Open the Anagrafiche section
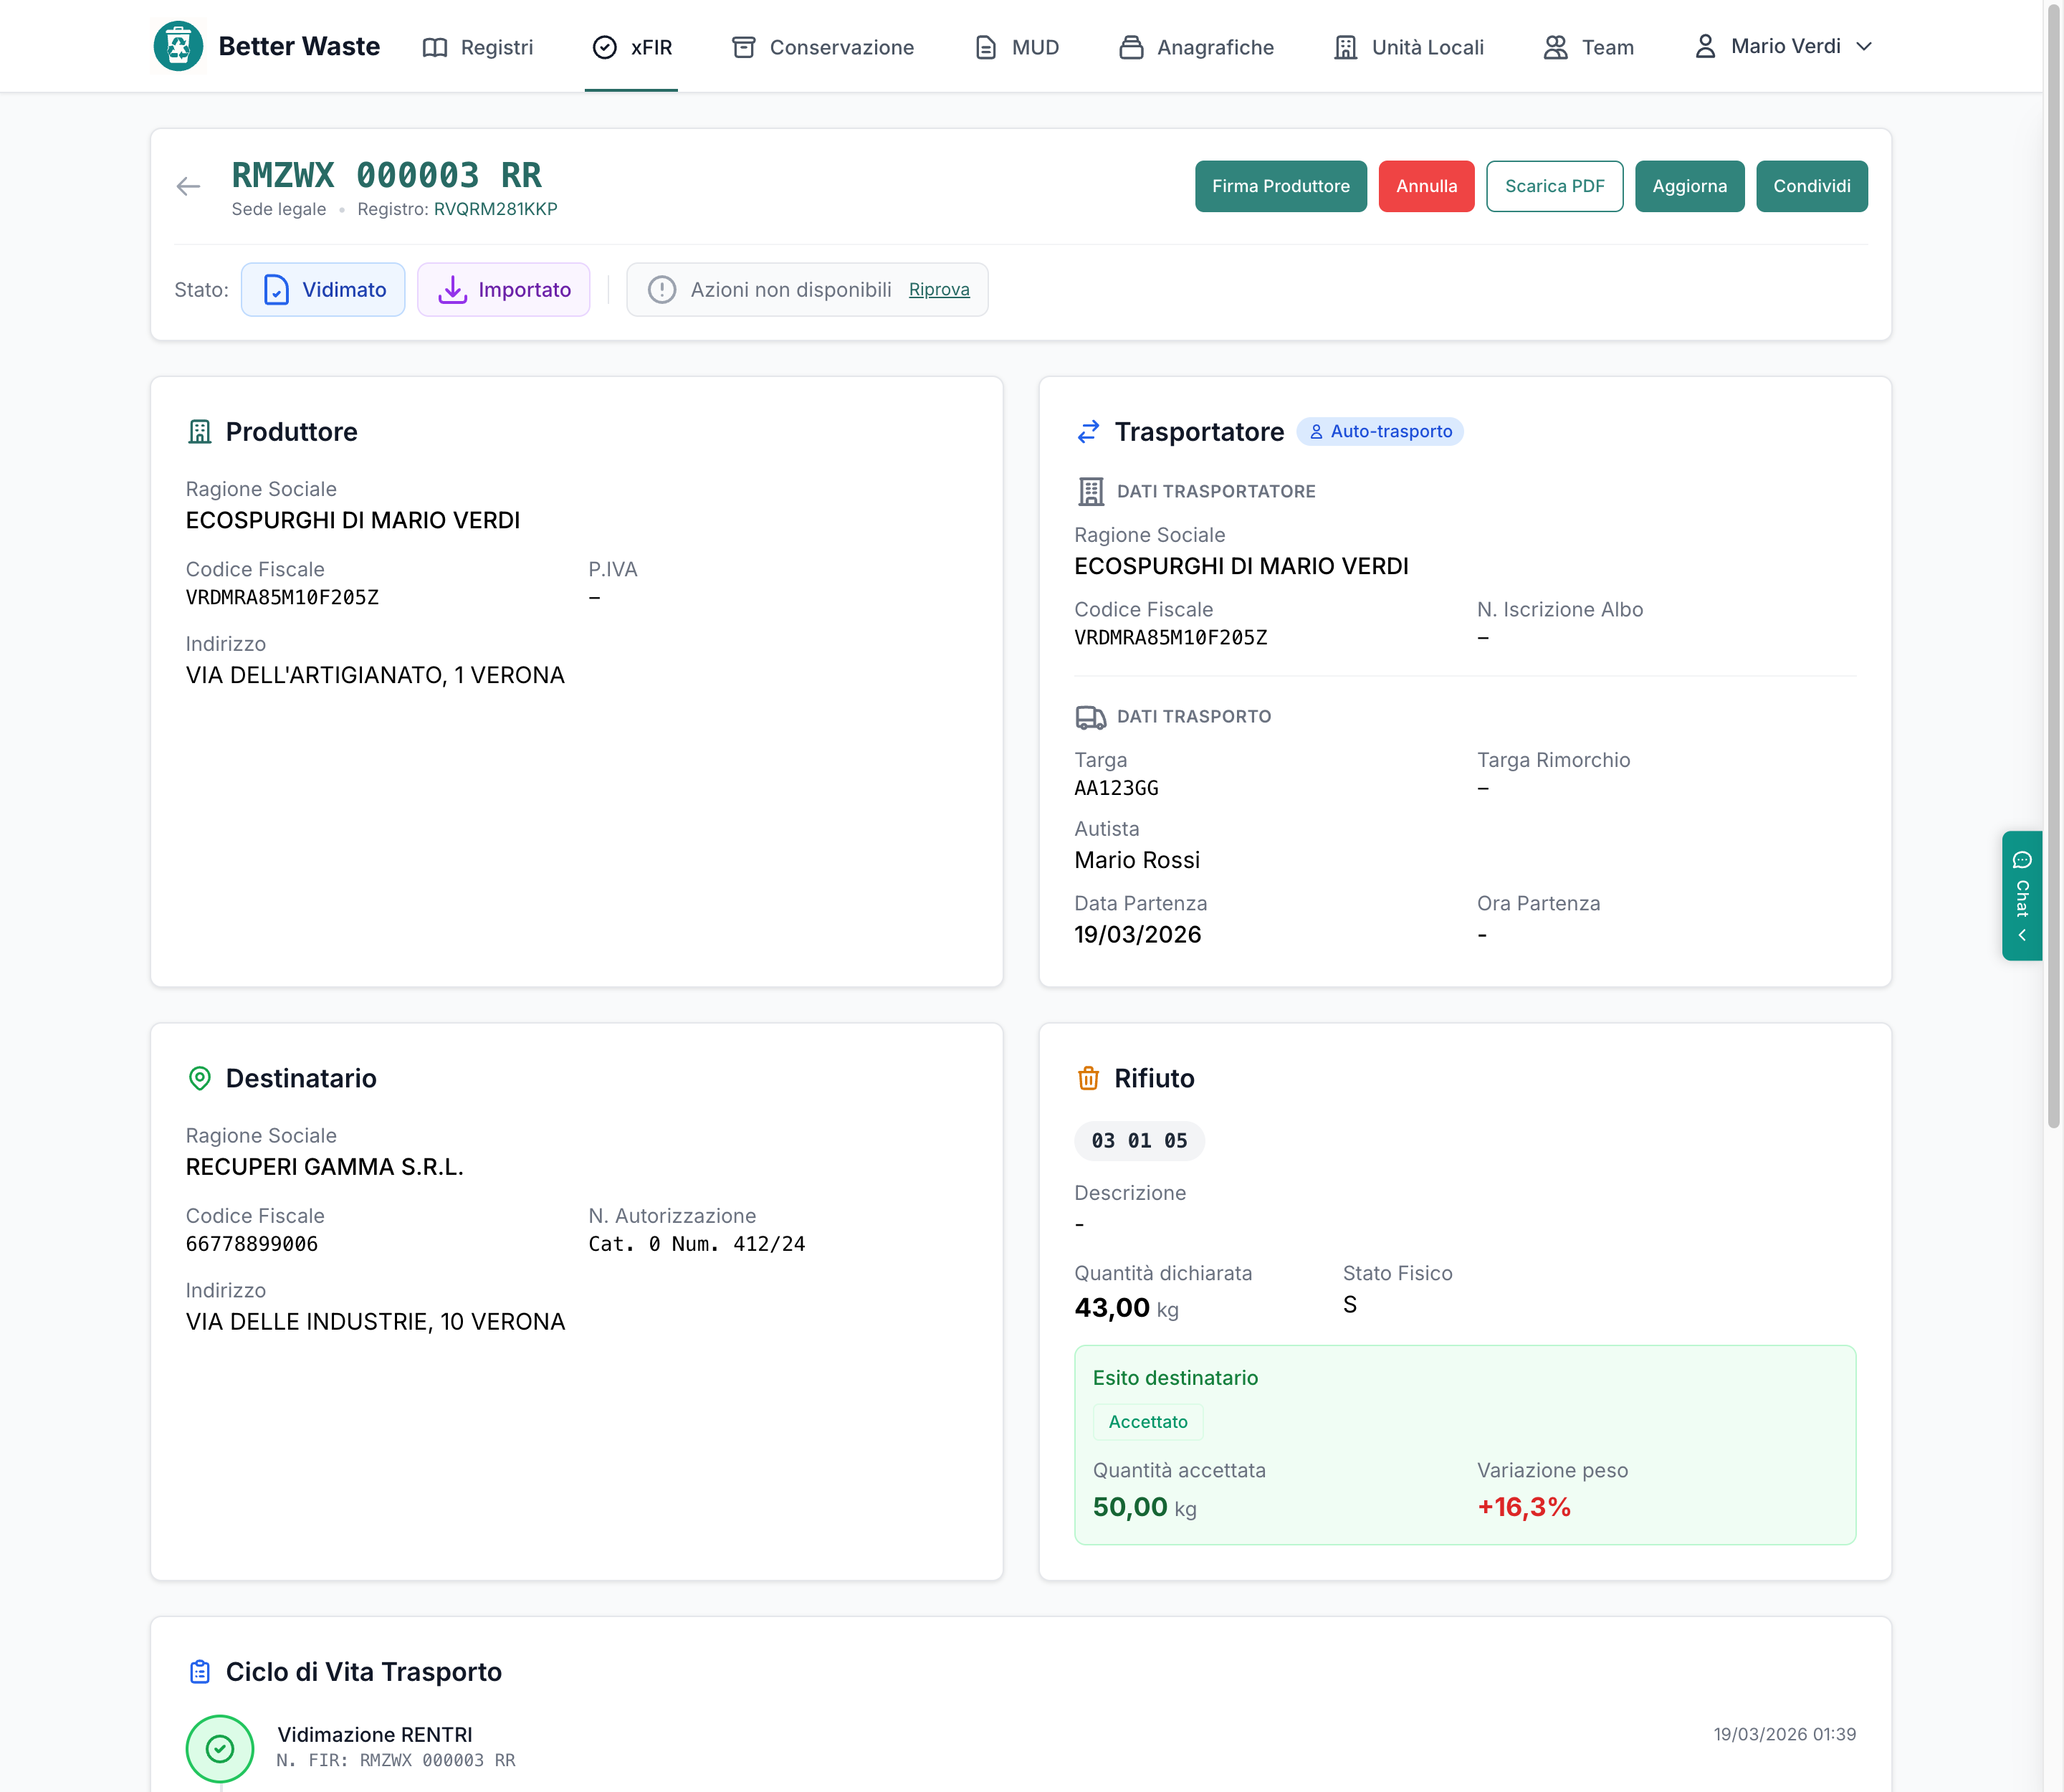 [x=1196, y=47]
